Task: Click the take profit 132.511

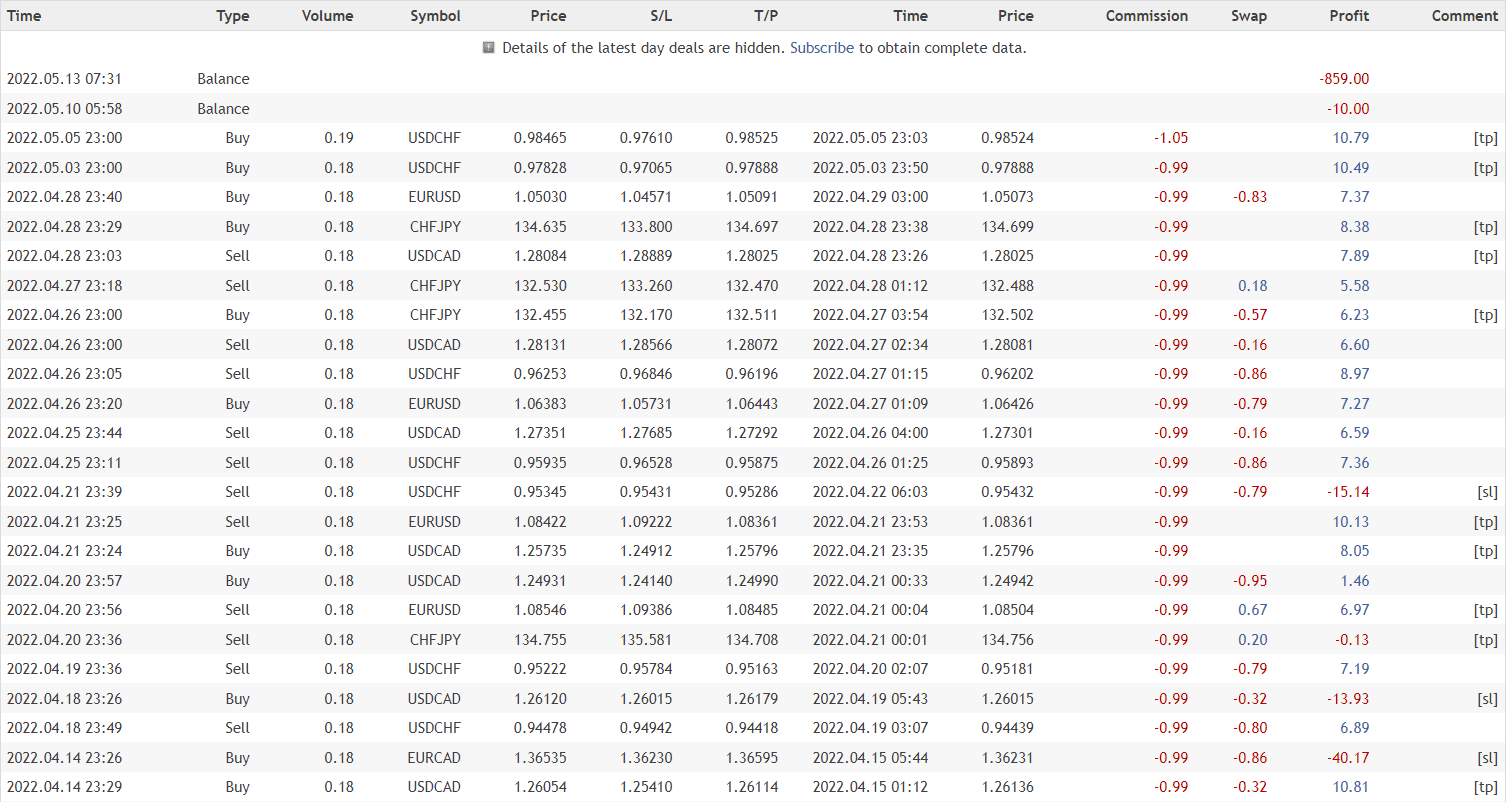Action: pyautogui.click(x=752, y=315)
